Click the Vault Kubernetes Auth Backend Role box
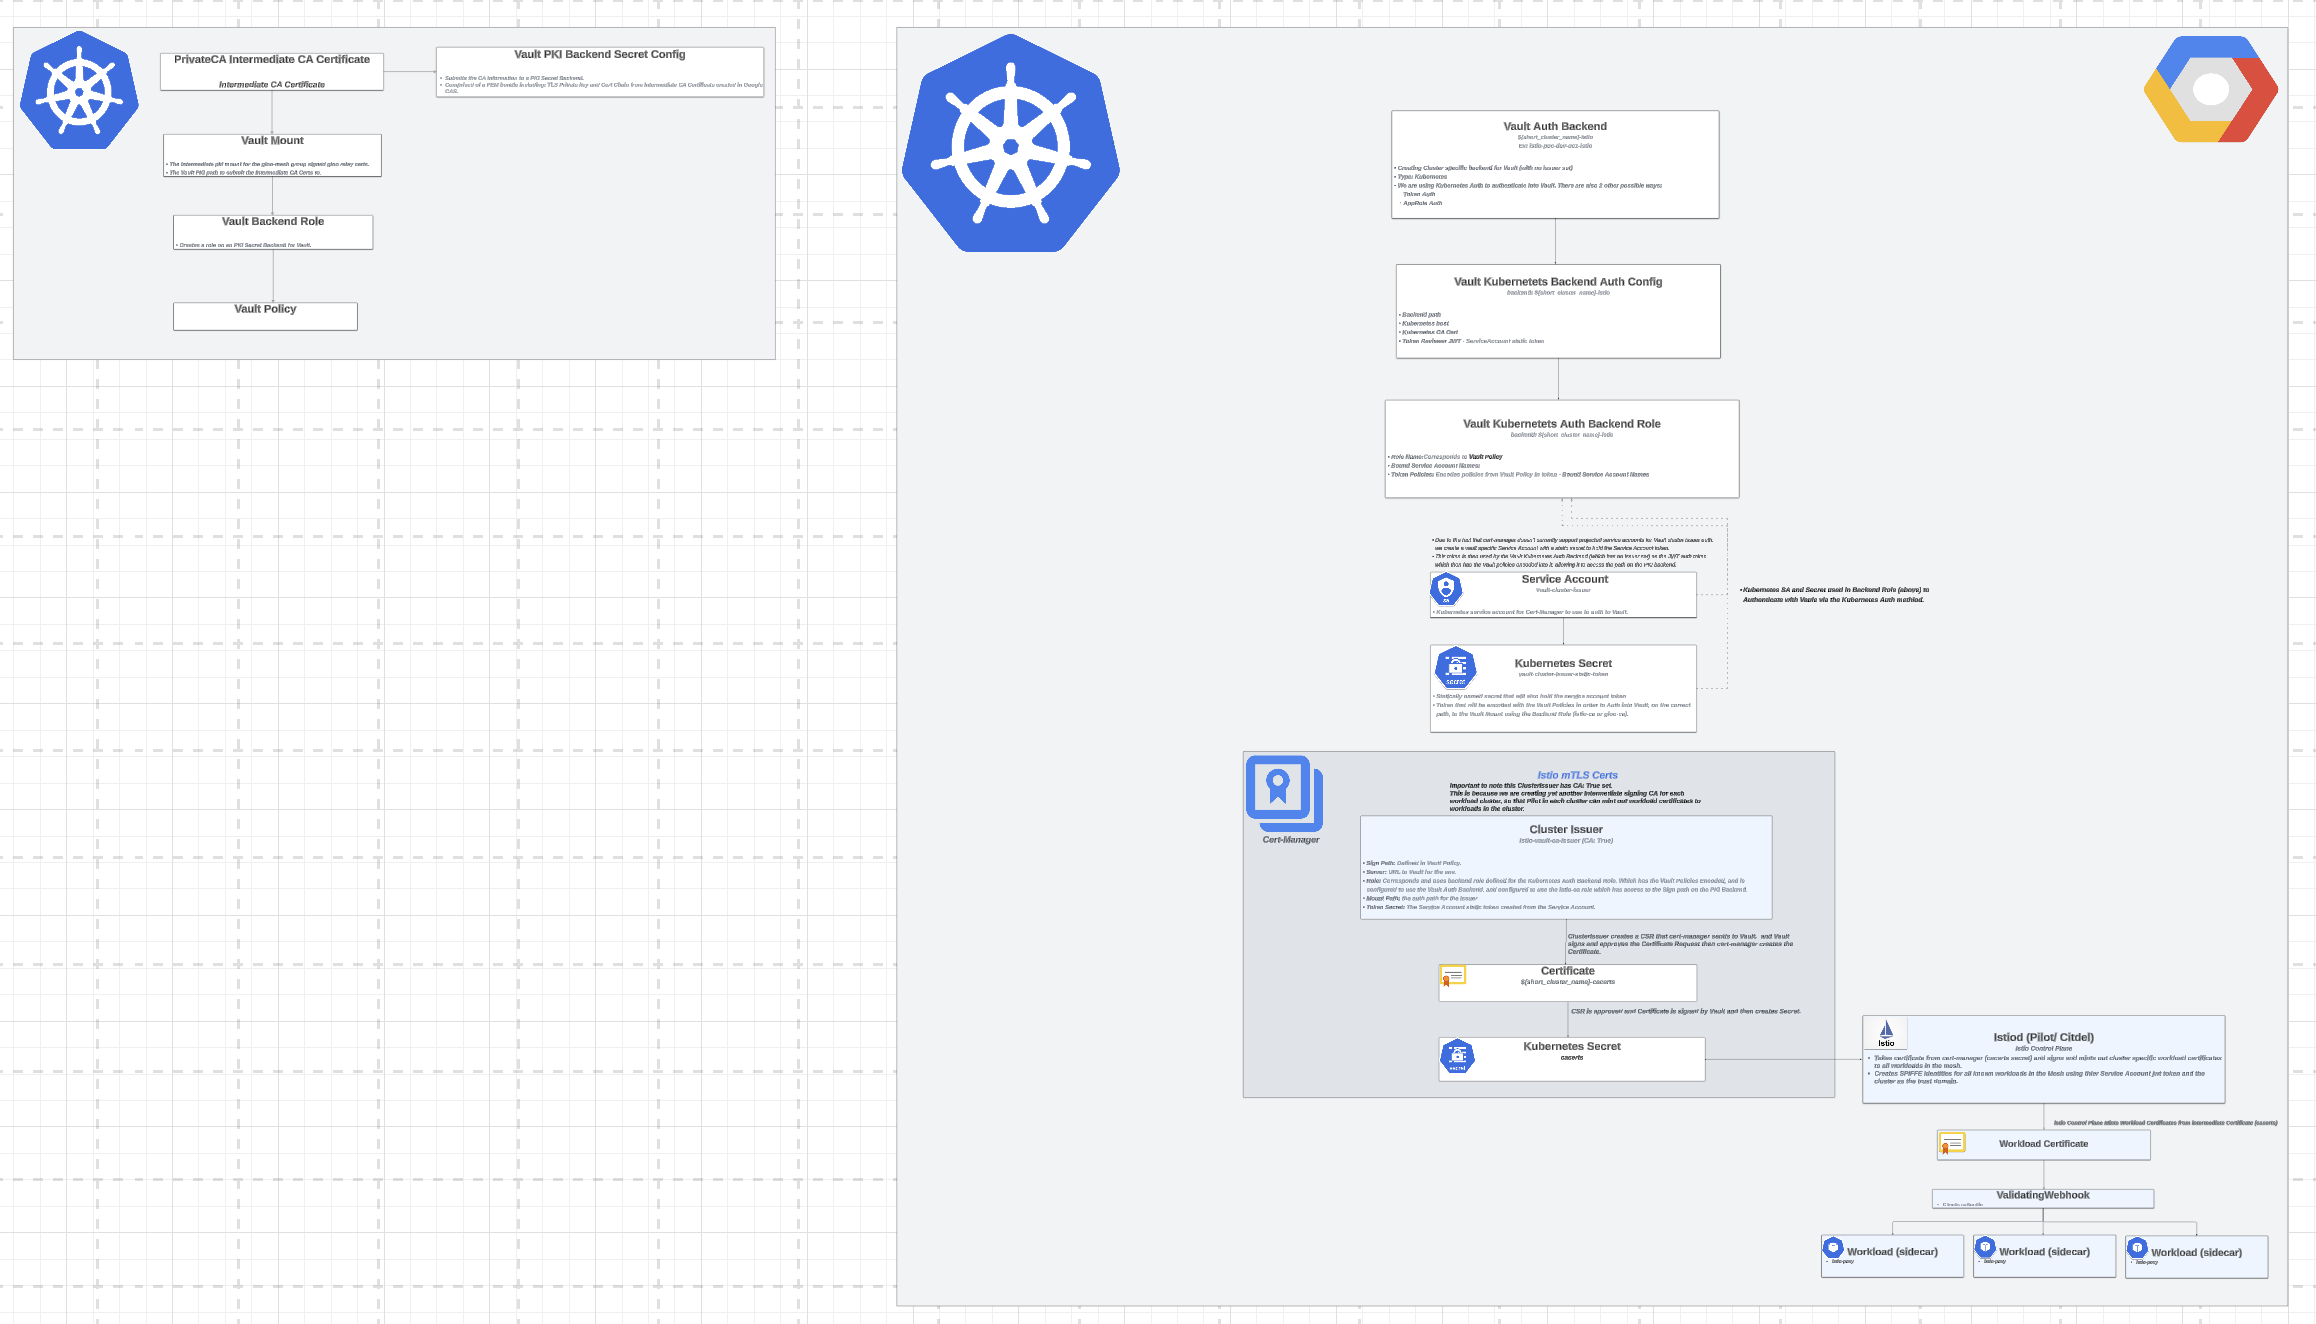The image size is (2316, 1324). [x=1561, y=448]
